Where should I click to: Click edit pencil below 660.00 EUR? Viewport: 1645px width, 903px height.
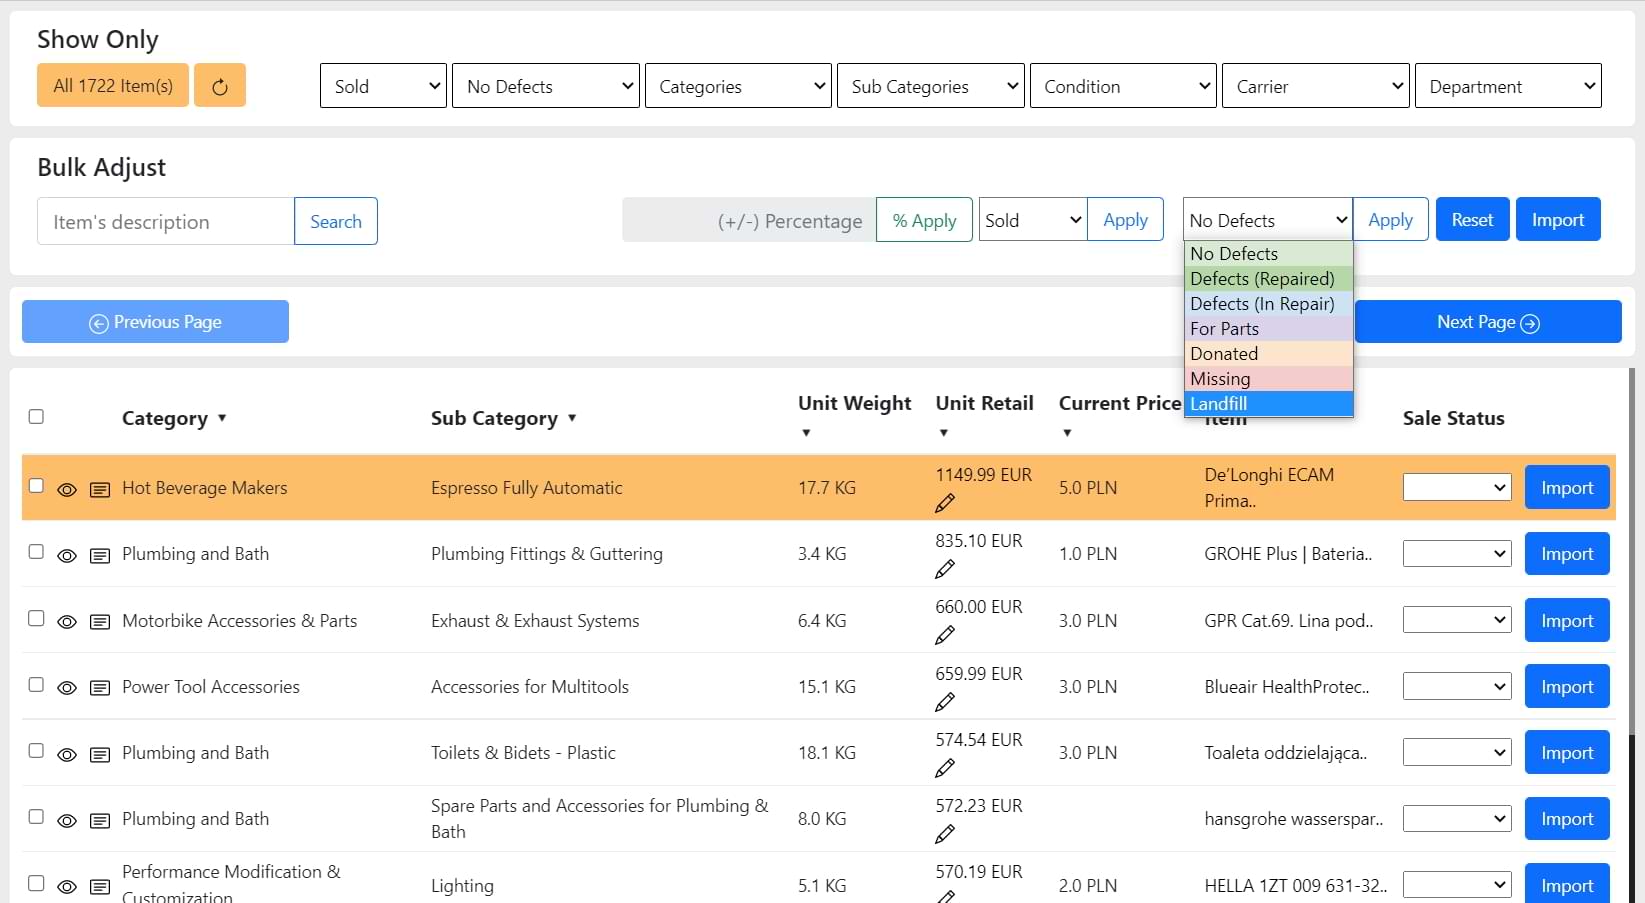pos(945,635)
